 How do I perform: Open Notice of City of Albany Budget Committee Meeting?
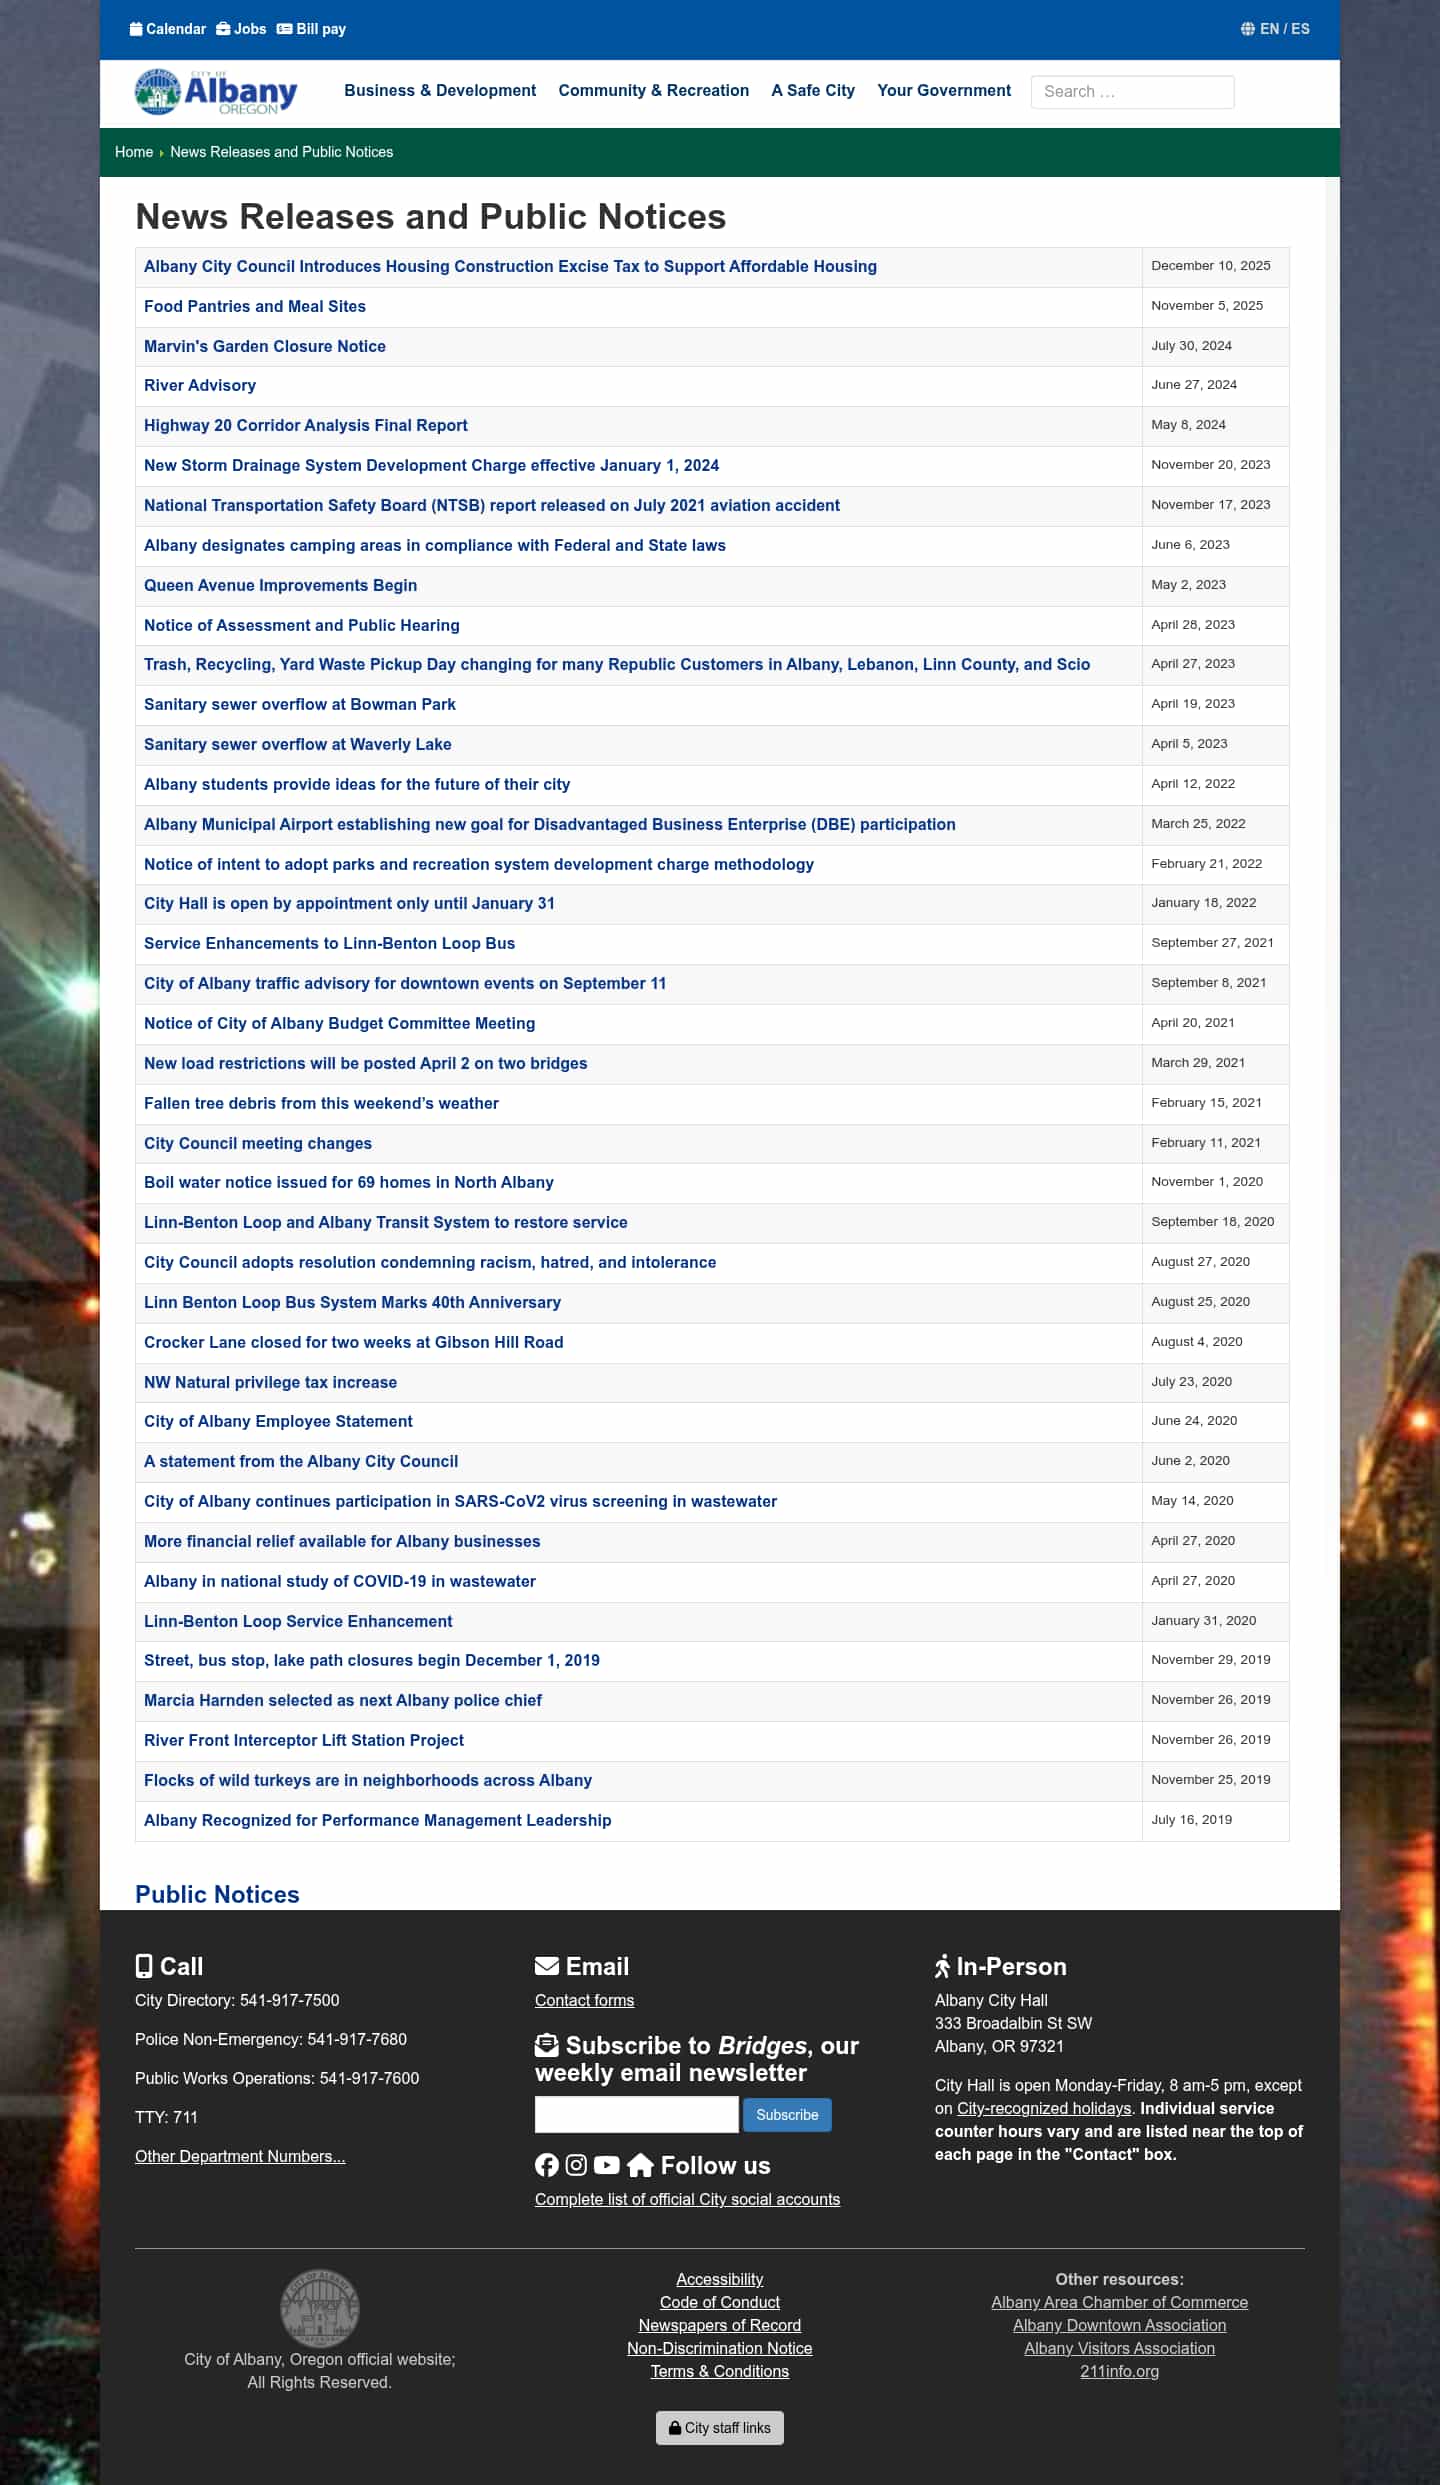(340, 1024)
